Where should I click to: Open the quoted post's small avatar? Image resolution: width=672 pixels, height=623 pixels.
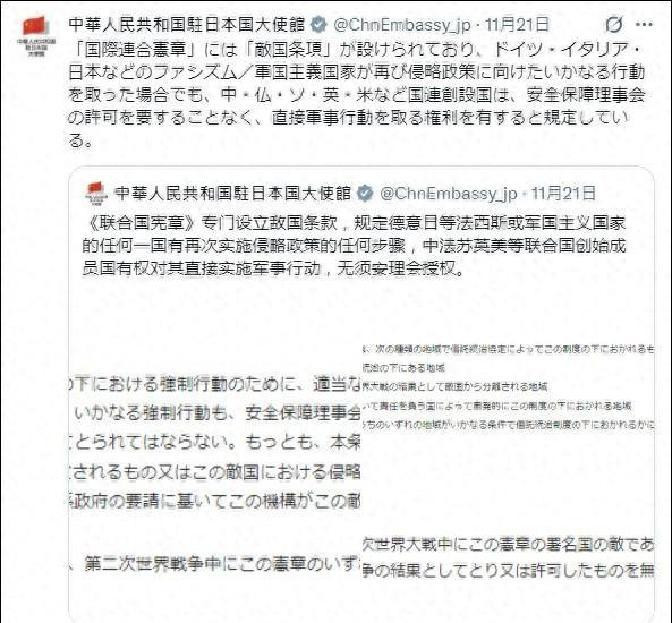click(x=96, y=193)
